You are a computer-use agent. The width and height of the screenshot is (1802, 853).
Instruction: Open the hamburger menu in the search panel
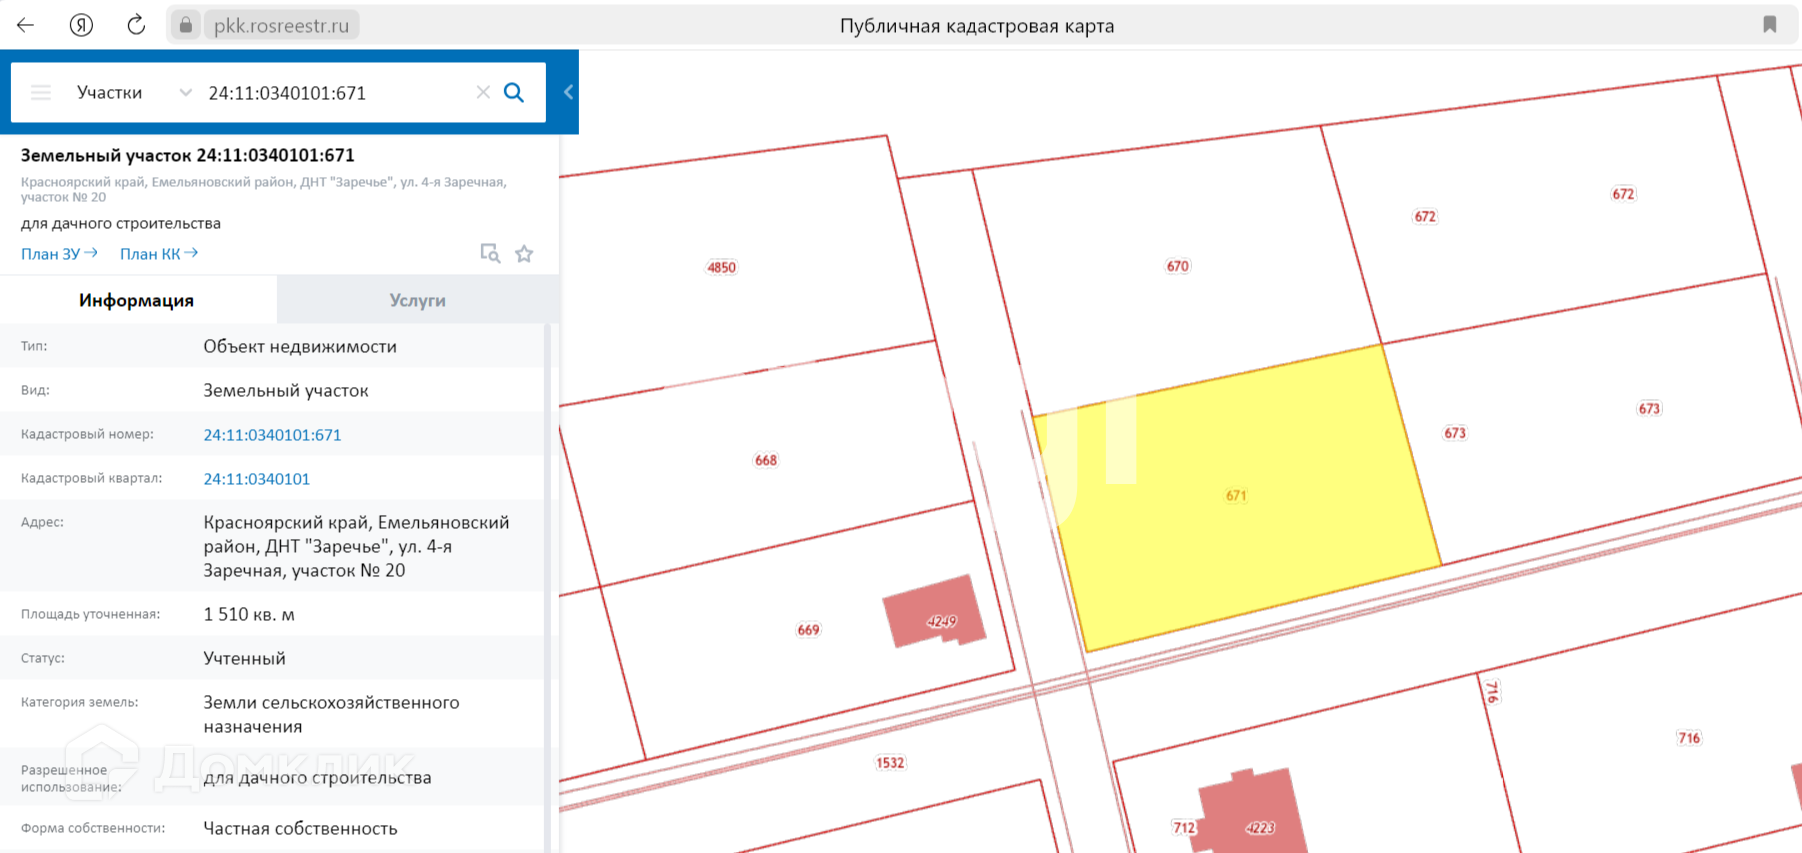click(x=41, y=93)
